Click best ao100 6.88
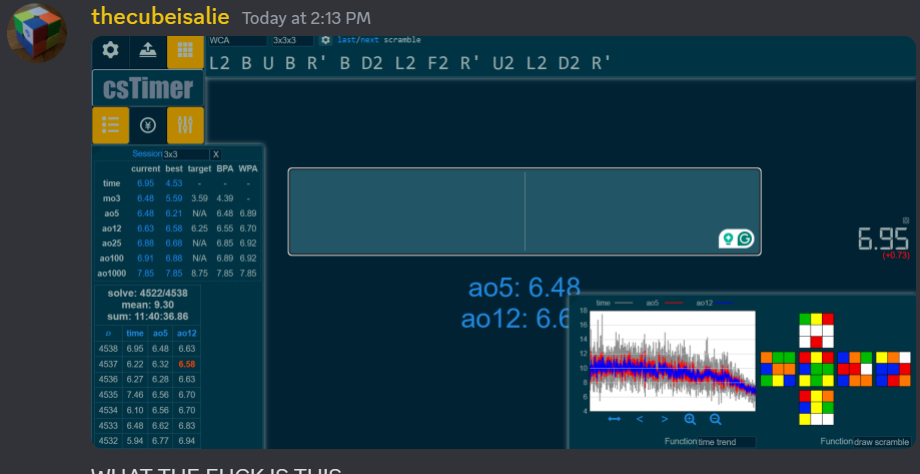920x474 pixels. point(174,258)
